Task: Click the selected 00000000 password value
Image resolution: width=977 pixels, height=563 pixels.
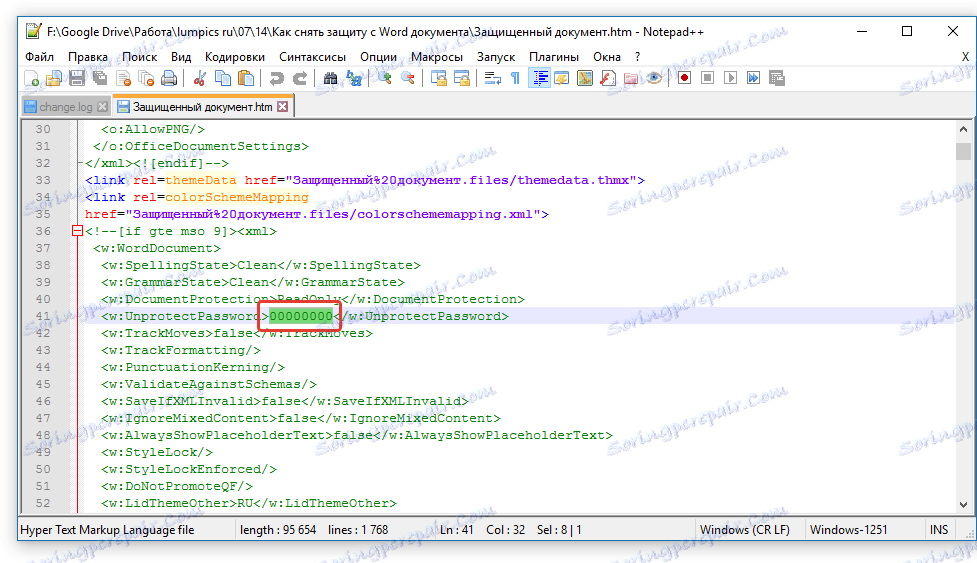Action: coord(301,316)
